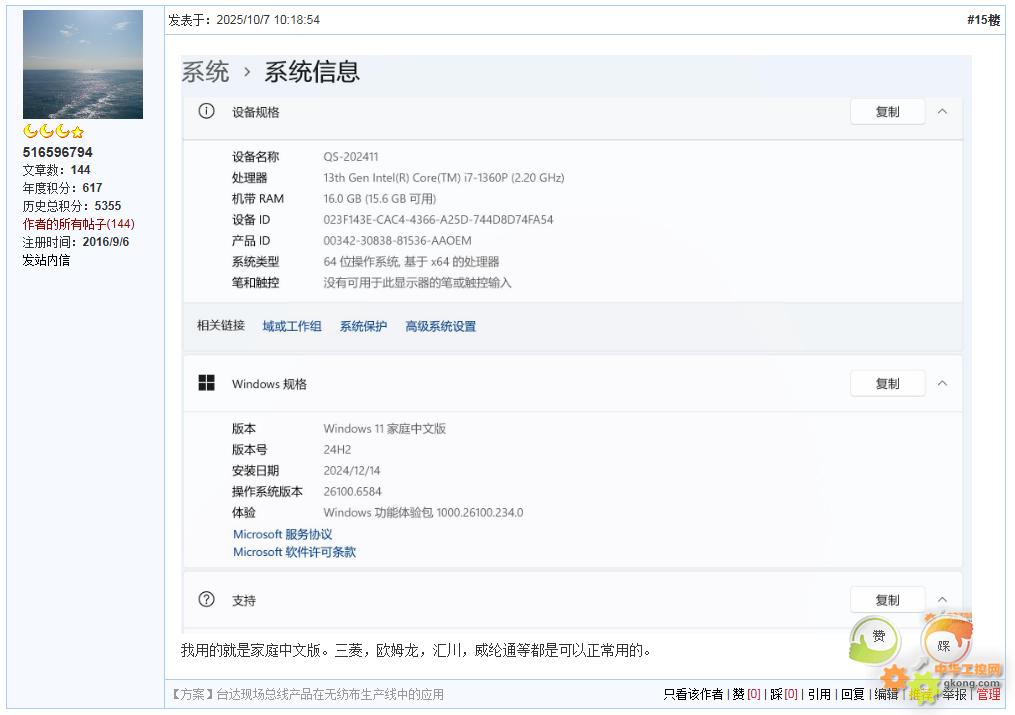Open the 系统保护 related link

pyautogui.click(x=363, y=326)
